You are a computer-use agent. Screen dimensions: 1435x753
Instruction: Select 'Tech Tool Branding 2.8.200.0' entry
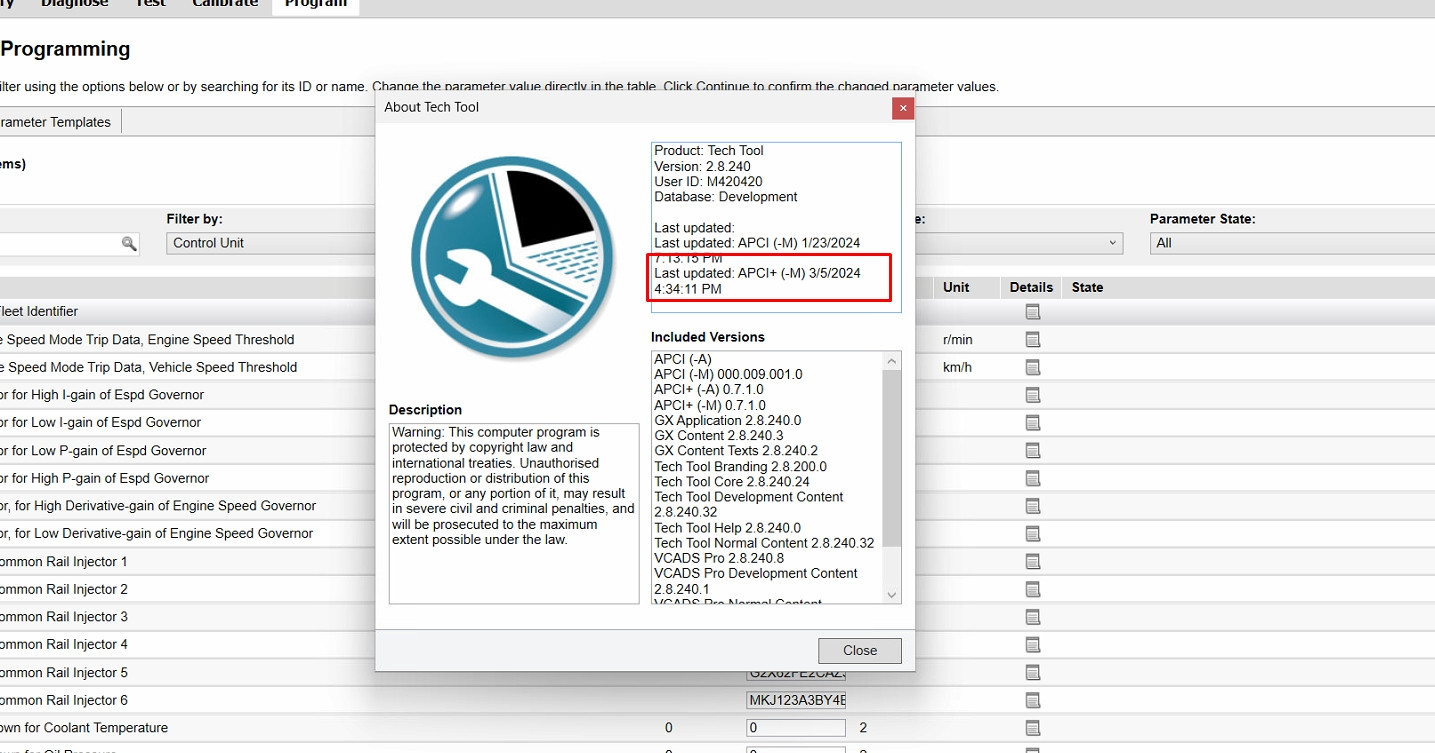click(740, 467)
